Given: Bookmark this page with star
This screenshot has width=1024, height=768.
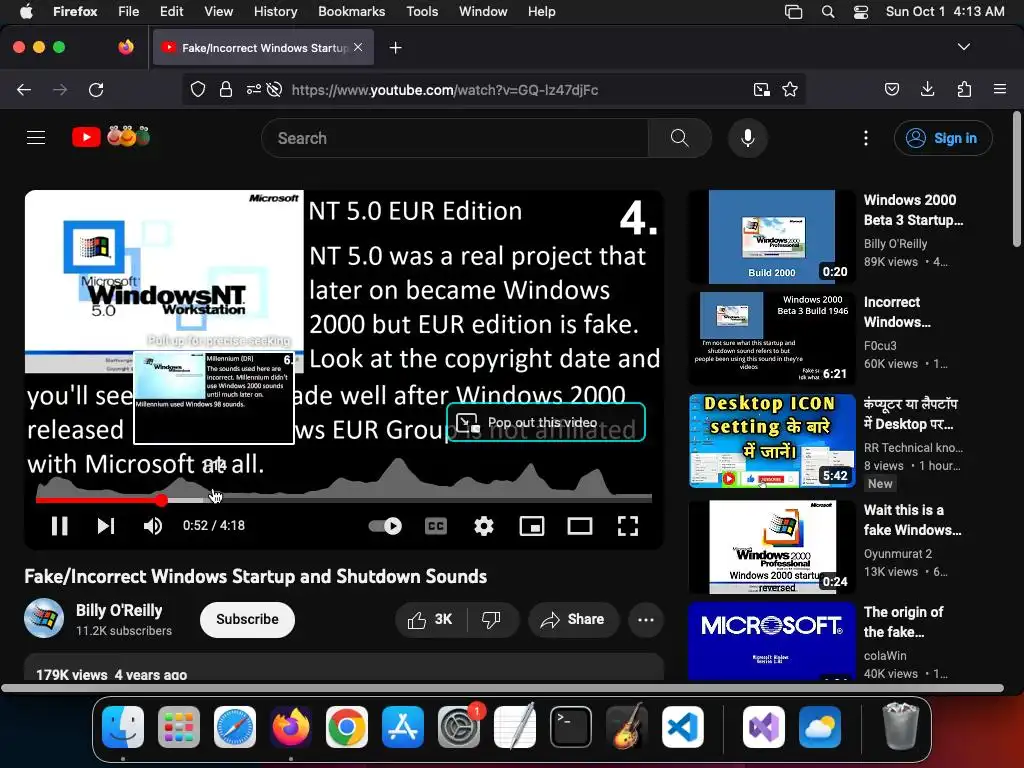Looking at the screenshot, I should (x=790, y=89).
